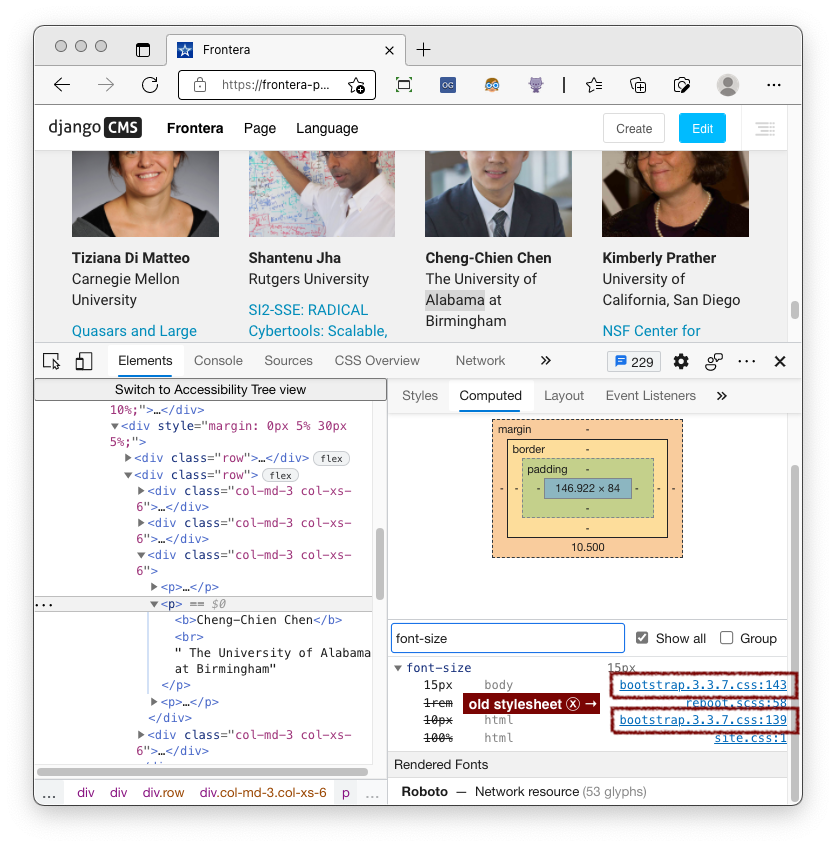Activate the inspect element picker tool
Image resolution: width=836 pixels, height=847 pixels.
(52, 361)
